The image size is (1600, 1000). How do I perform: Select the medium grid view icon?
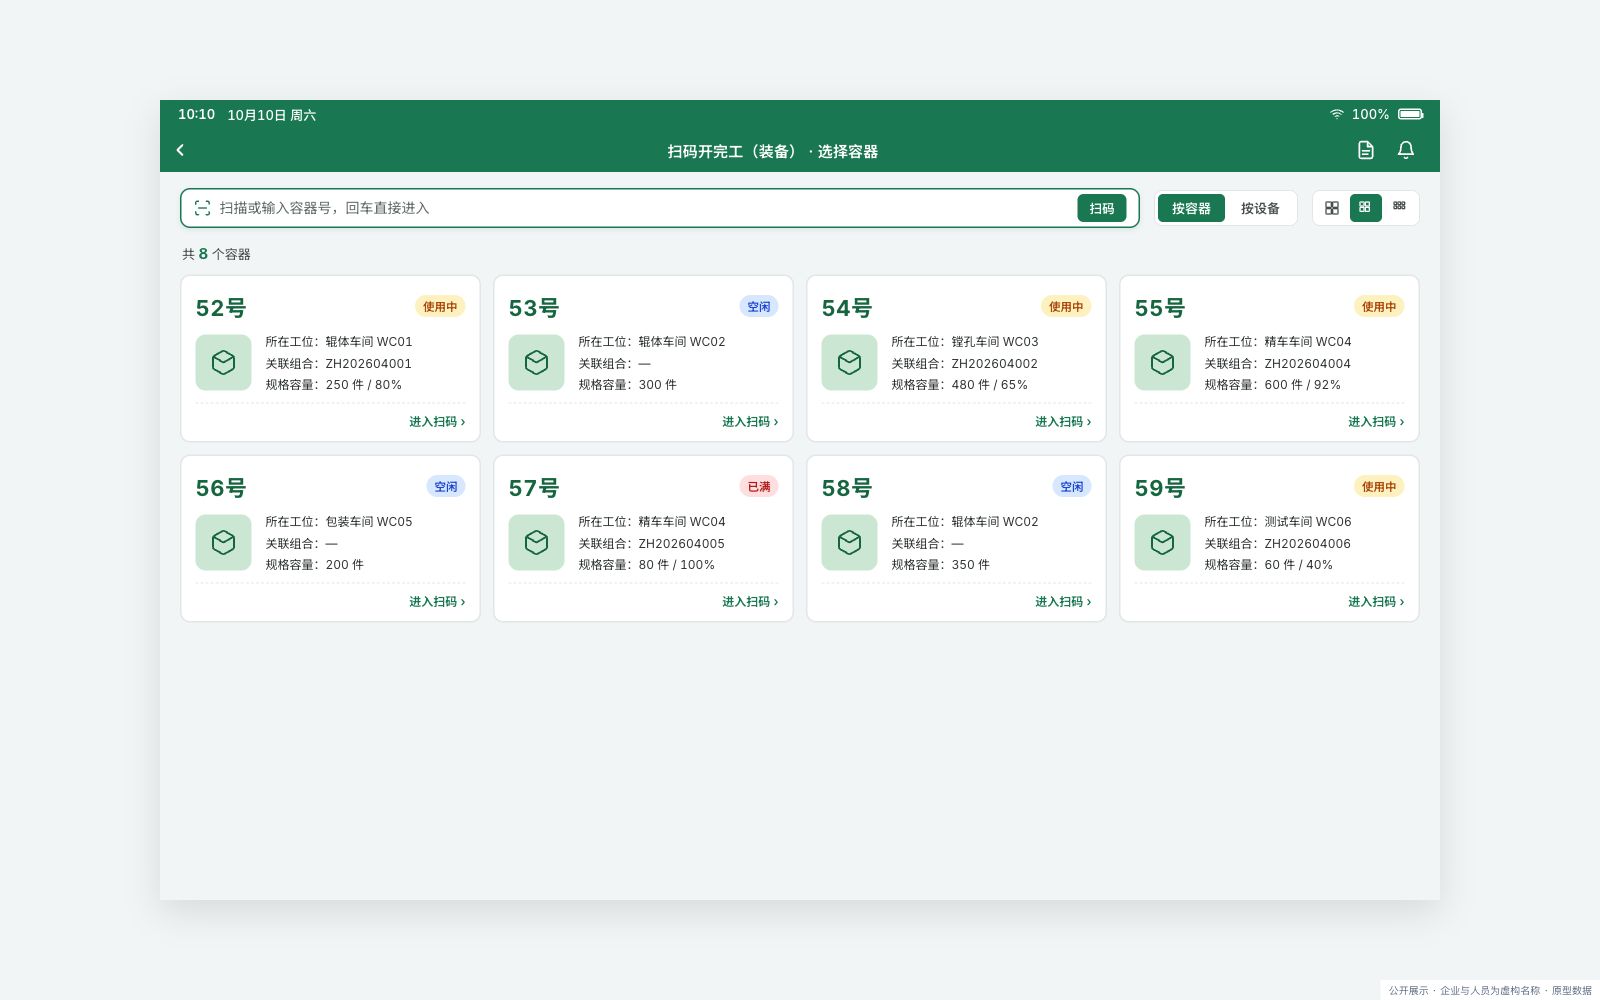tap(1365, 207)
